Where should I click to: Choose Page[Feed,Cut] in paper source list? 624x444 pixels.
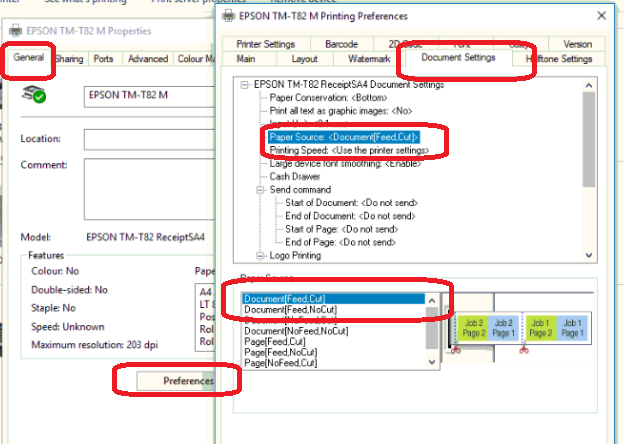coord(275,342)
